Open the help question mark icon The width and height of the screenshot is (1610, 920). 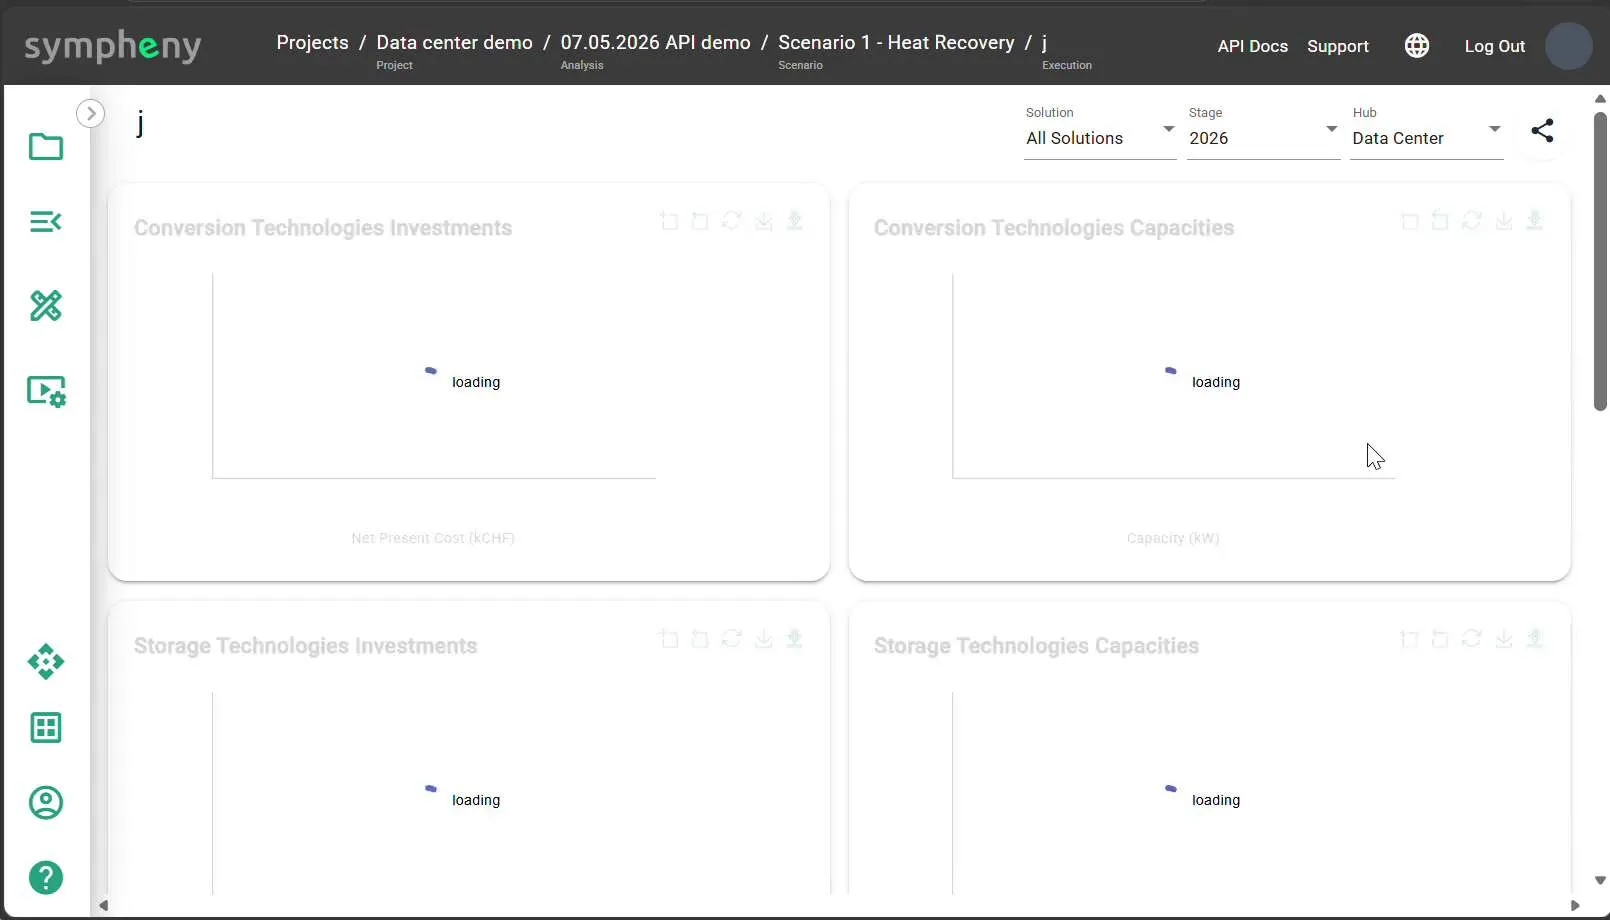coord(46,878)
